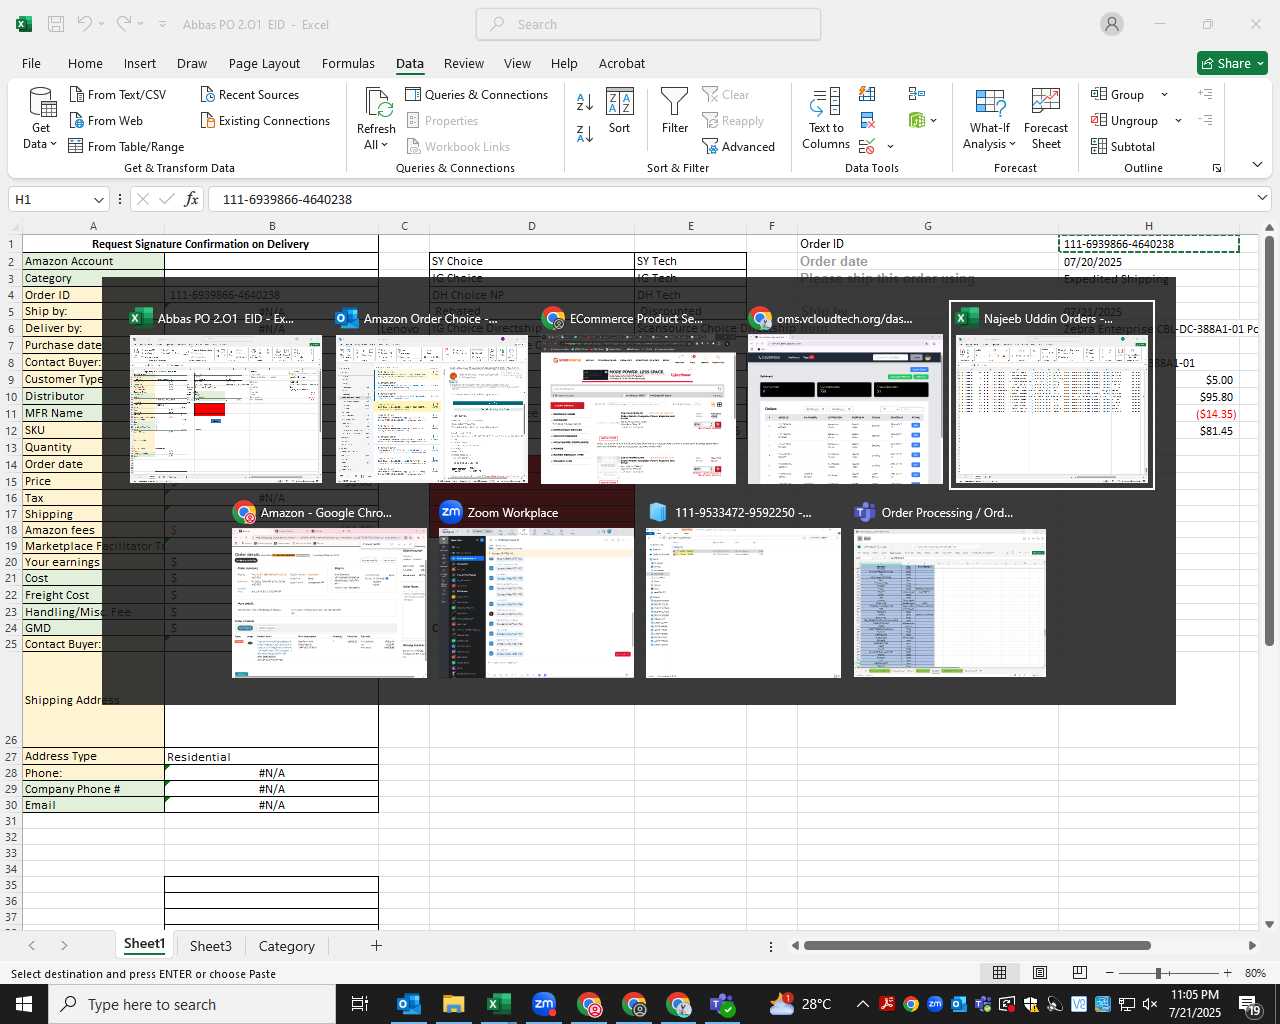Open Recent Sources
The image size is (1280, 1024).
click(250, 94)
